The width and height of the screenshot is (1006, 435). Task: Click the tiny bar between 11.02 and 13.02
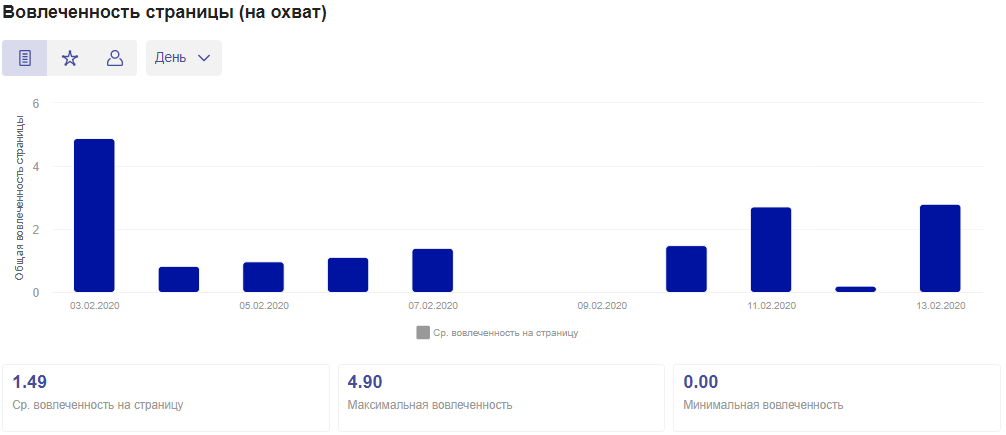(x=855, y=289)
